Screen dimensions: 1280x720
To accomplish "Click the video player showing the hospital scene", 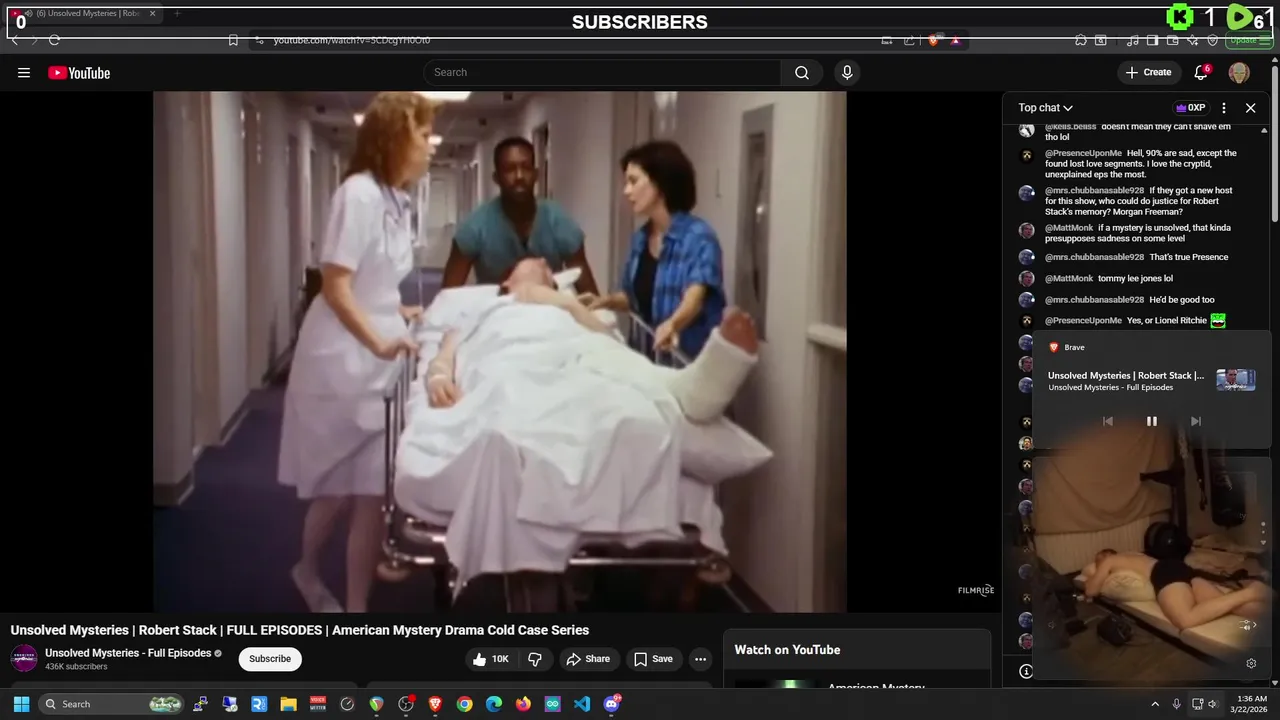I will click(500, 351).
